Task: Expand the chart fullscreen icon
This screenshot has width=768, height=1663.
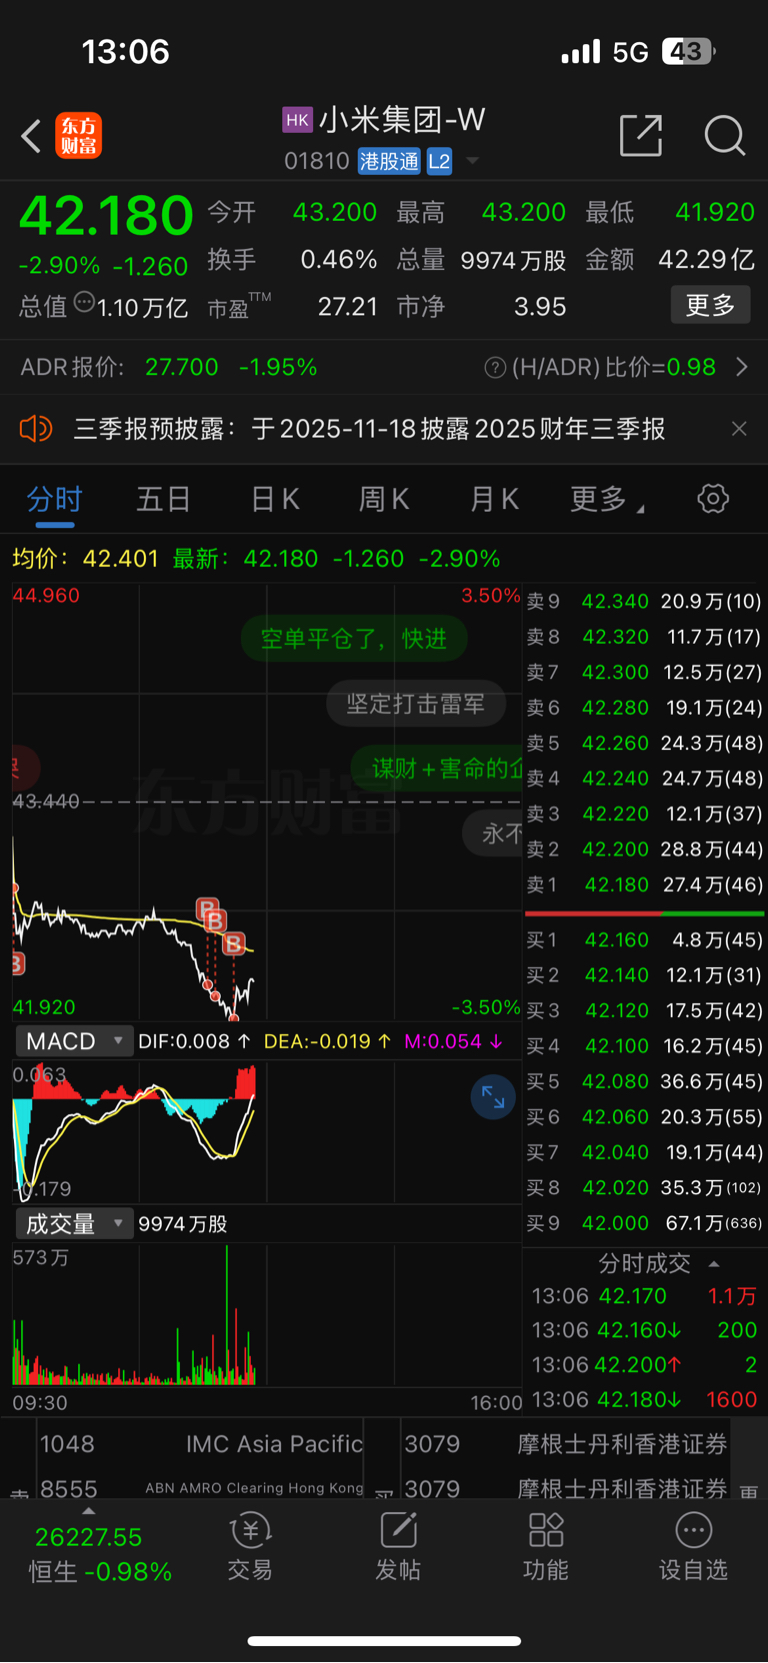Action: 493,1097
